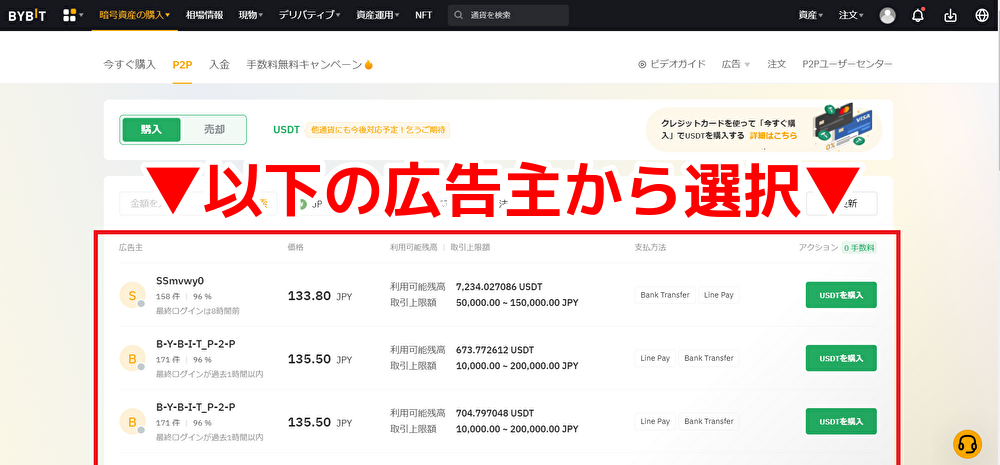Expand the 広告 dropdown
This screenshot has height=465, width=1000.
(736, 64)
